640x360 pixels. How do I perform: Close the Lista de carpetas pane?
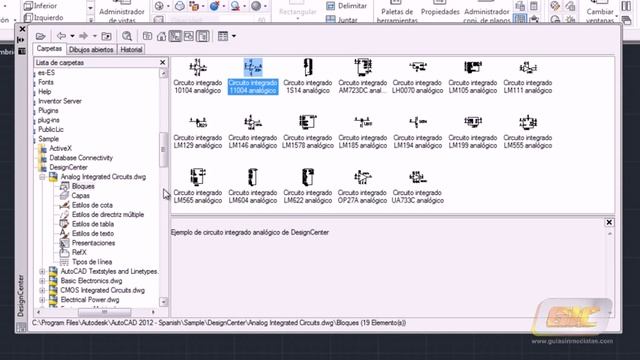tap(162, 62)
